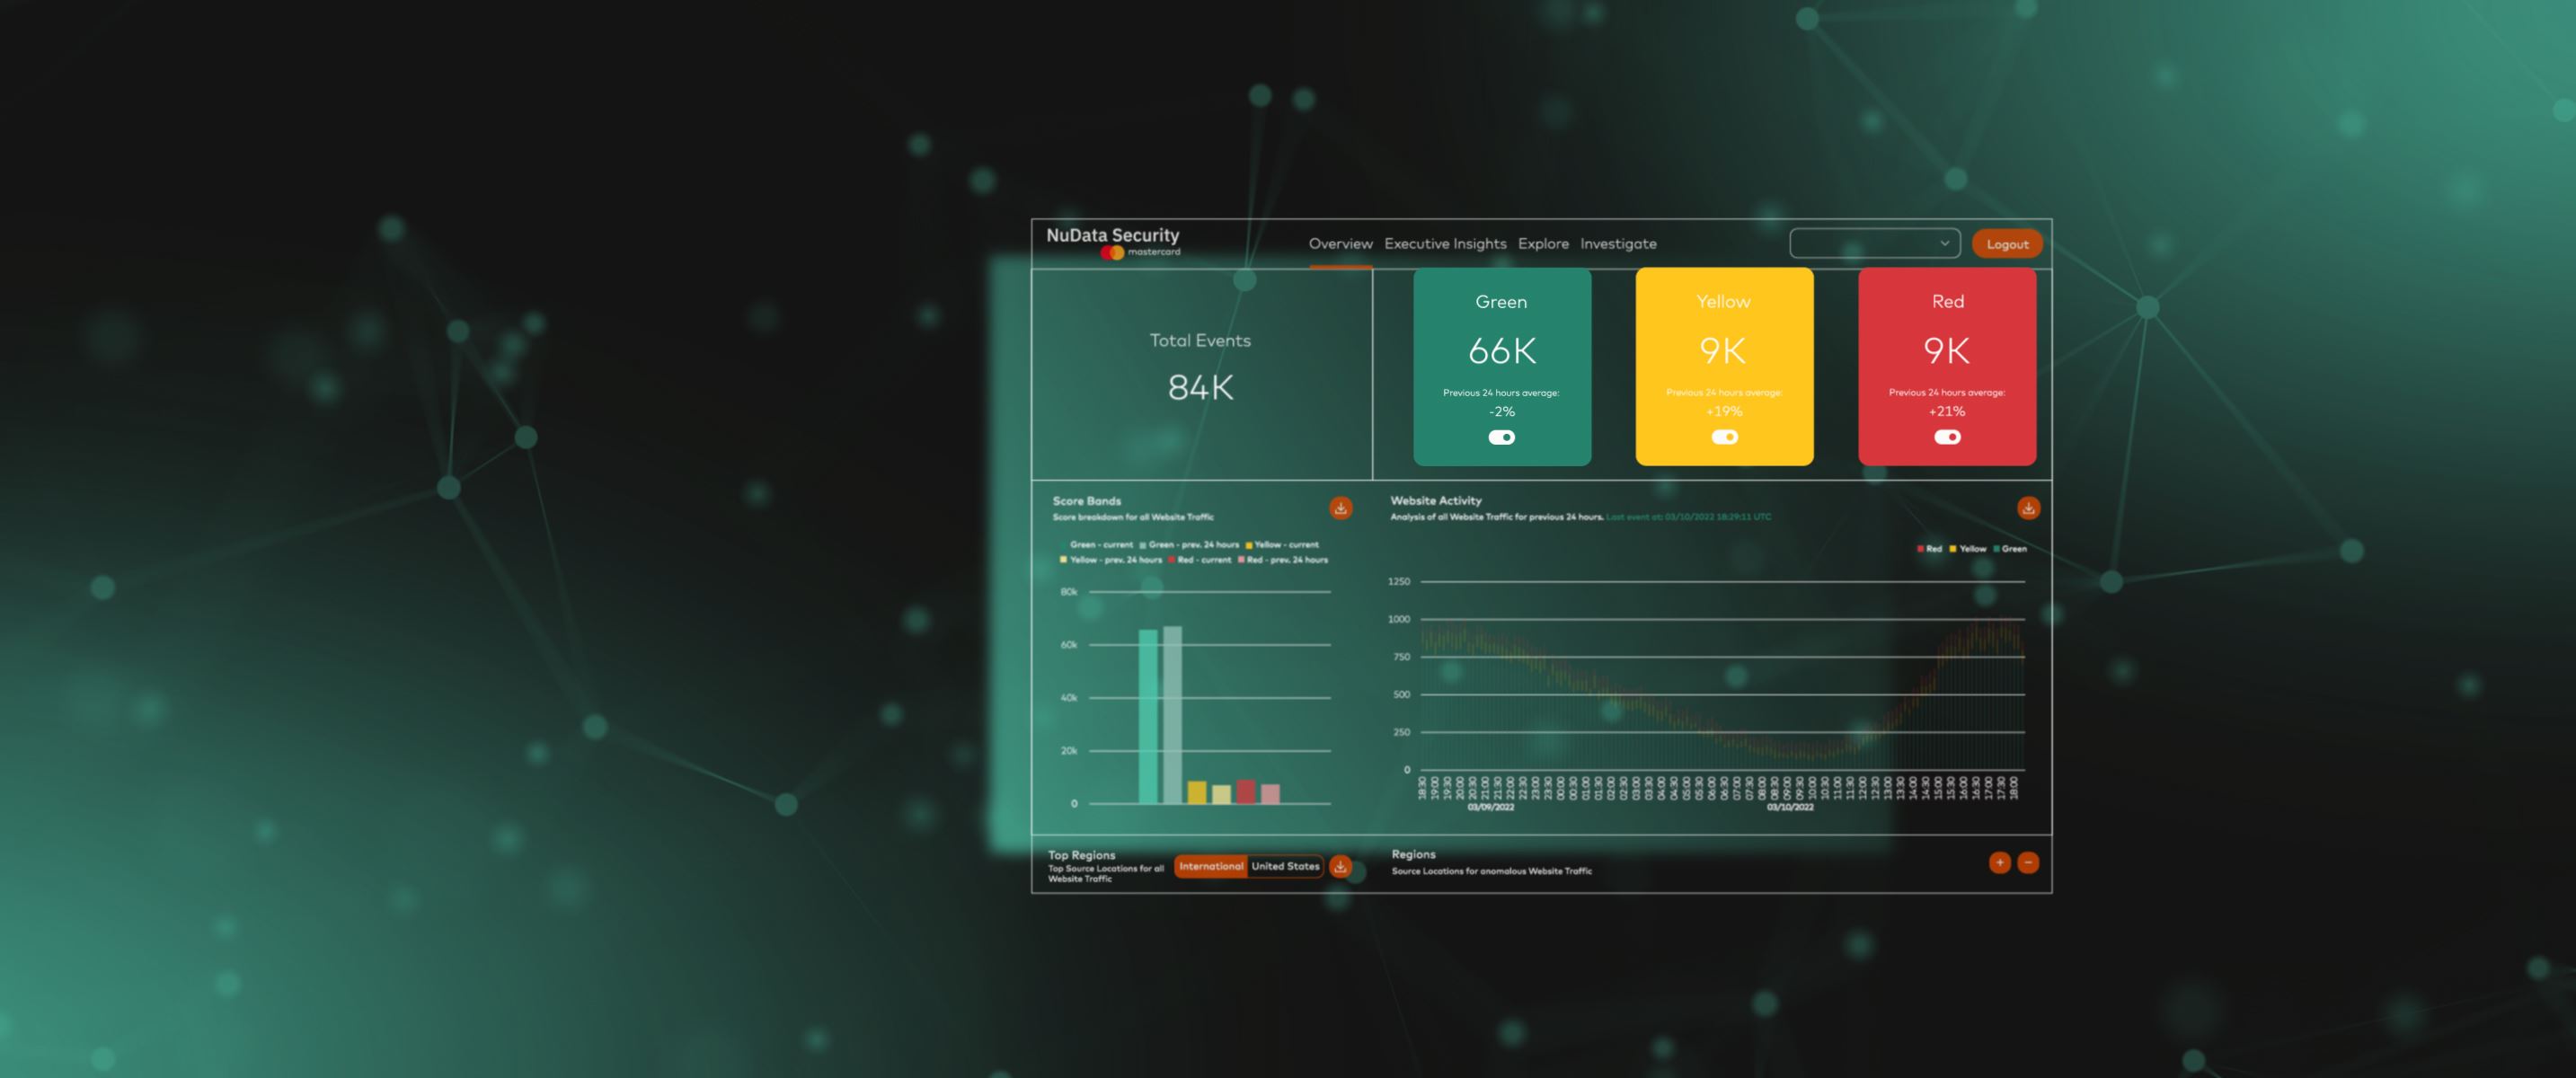This screenshot has width=2576, height=1078.
Task: Download the Top Regions data
Action: pyautogui.click(x=1340, y=866)
